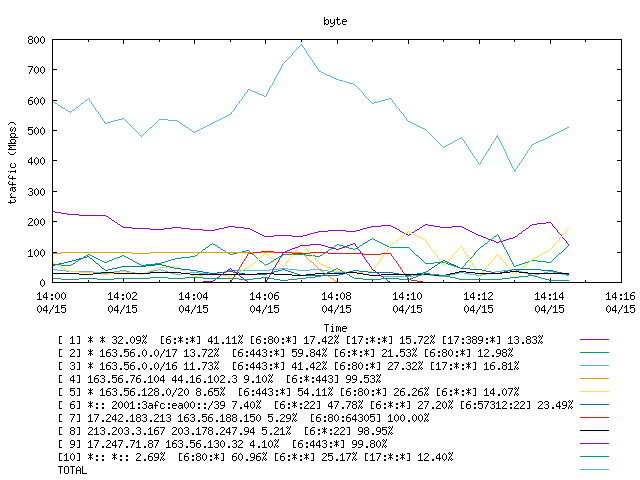Click the [6:80:64305] 100.00% value in entry 7
This screenshot has width=640, height=480.
click(x=369, y=418)
